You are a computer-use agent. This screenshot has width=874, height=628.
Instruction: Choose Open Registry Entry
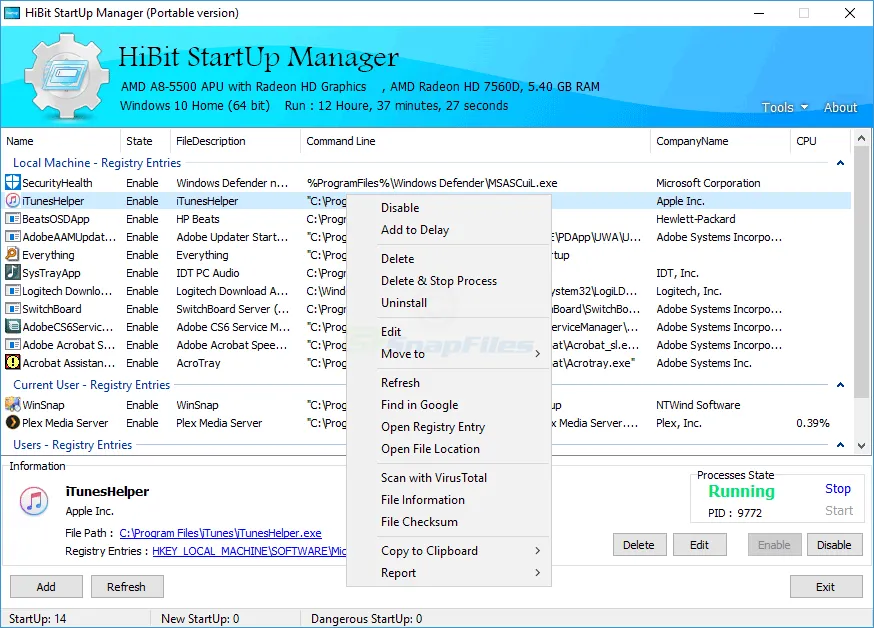coord(449,427)
